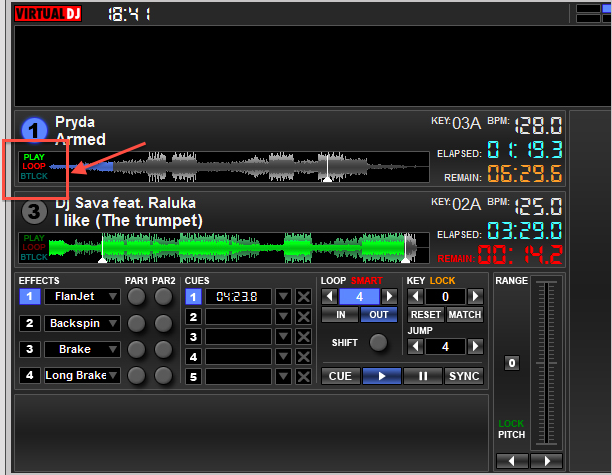Open cue 3 options dropdown

click(x=283, y=336)
